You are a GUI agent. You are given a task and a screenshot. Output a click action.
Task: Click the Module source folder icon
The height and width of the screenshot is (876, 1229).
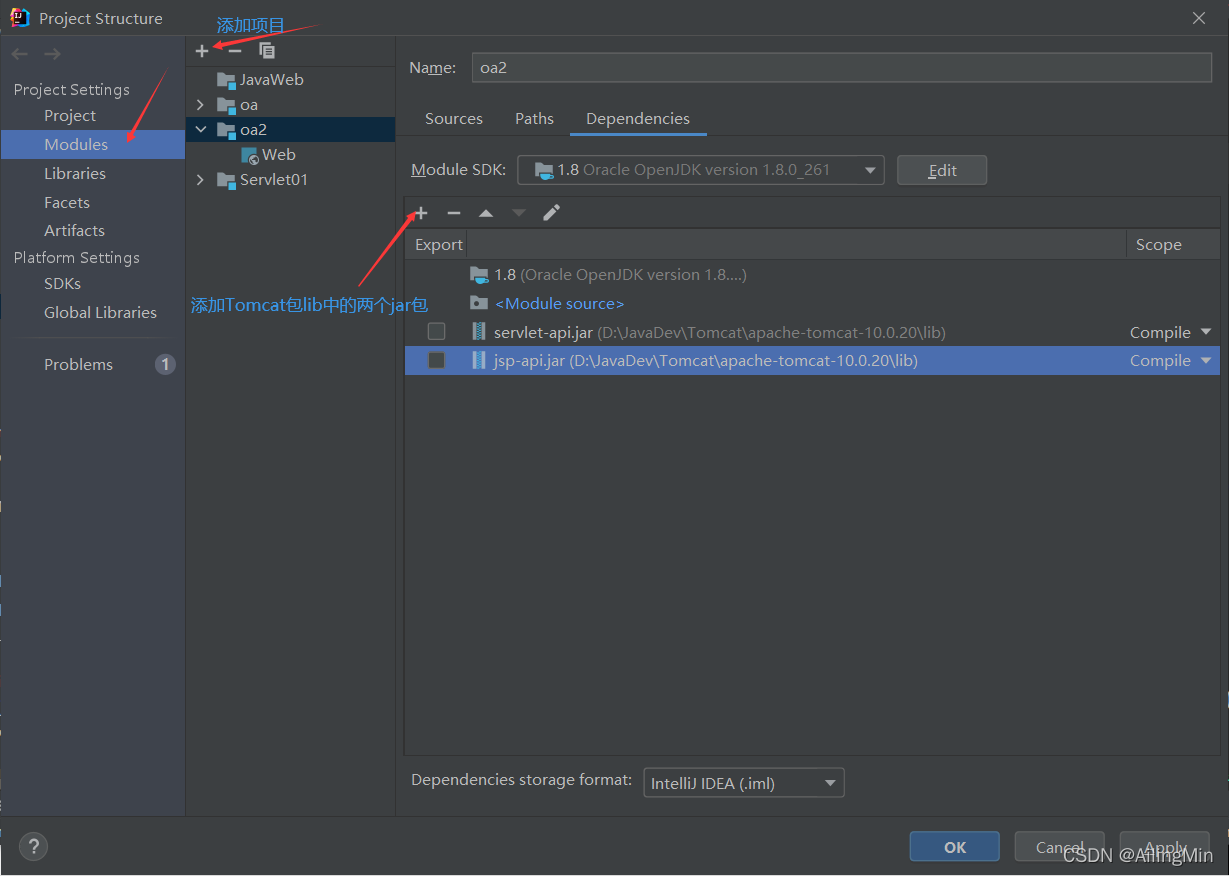coord(479,303)
